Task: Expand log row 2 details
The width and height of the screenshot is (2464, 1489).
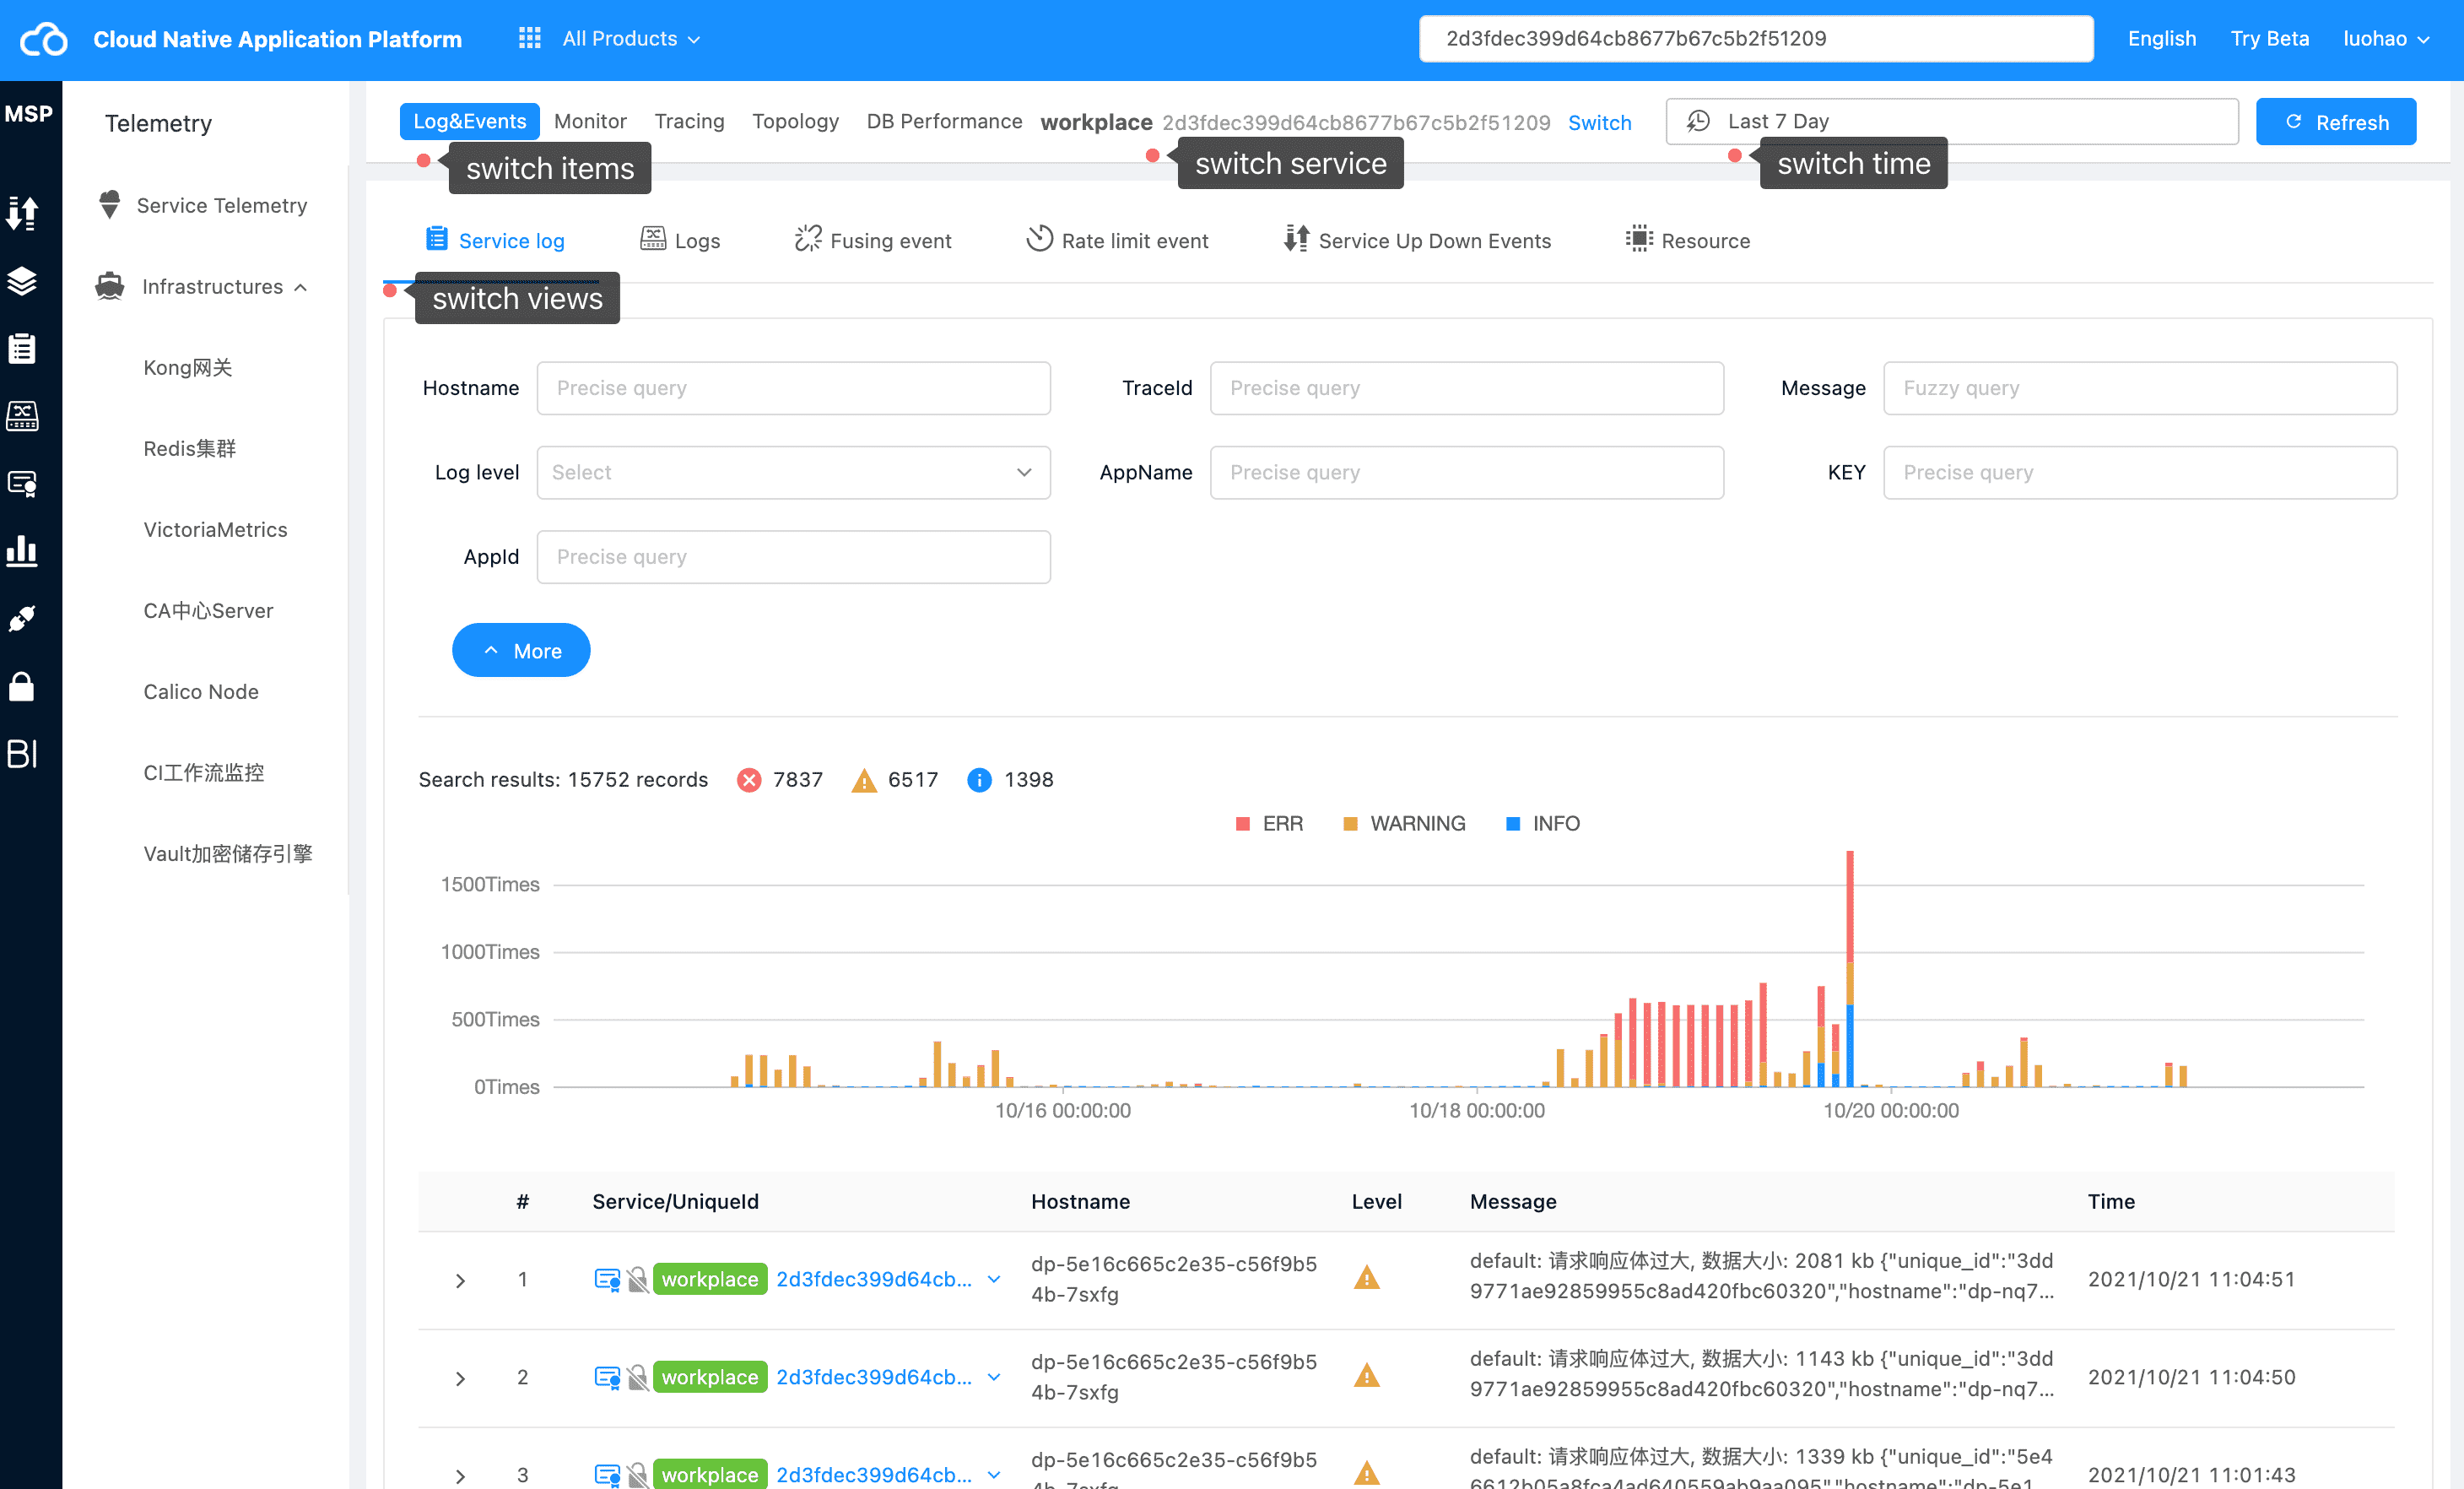Action: coord(460,1379)
